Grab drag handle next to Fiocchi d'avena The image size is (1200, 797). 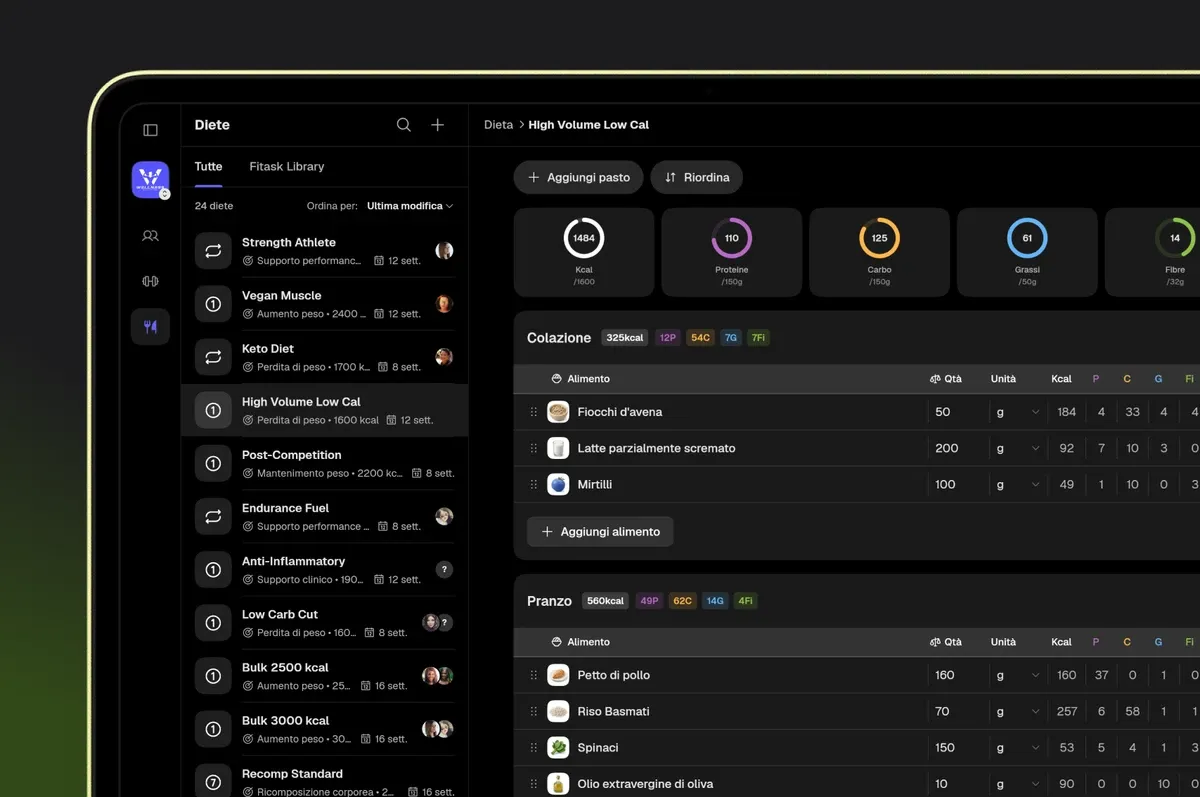coord(533,412)
